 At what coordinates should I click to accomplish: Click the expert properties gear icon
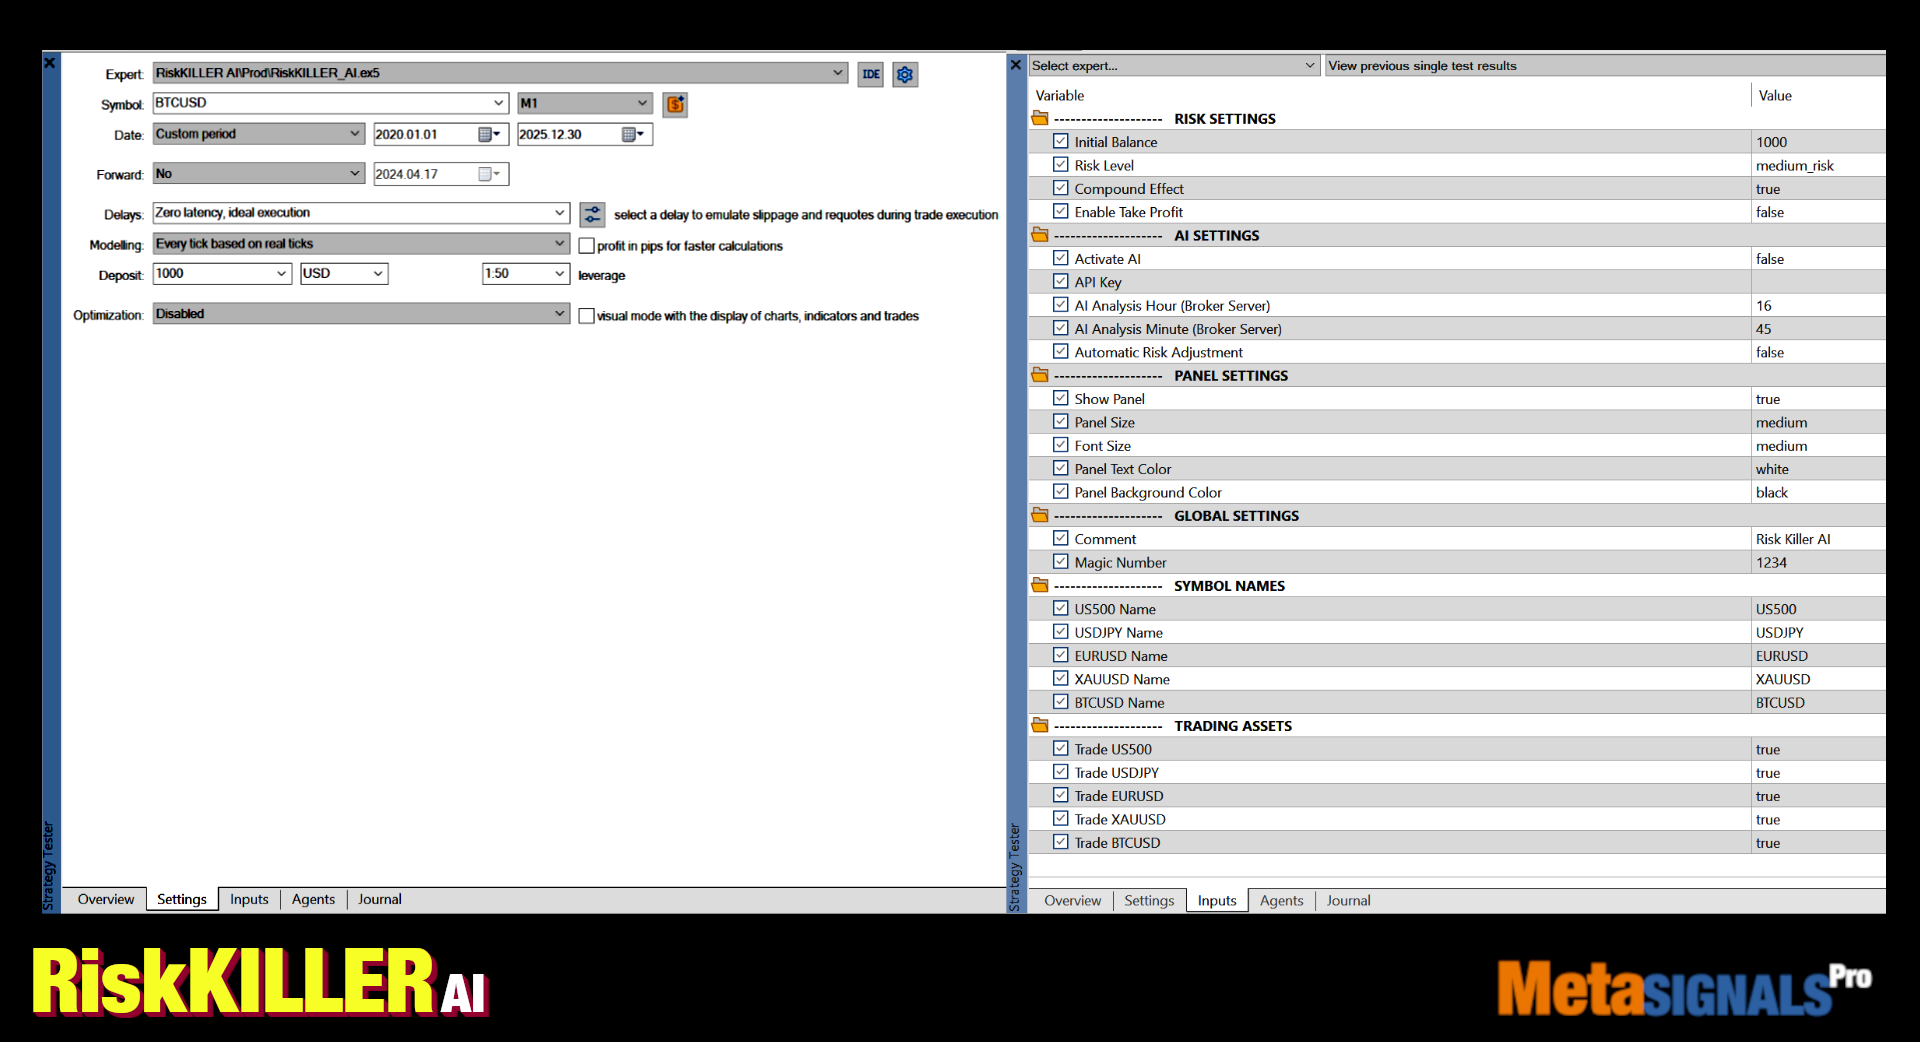[905, 74]
